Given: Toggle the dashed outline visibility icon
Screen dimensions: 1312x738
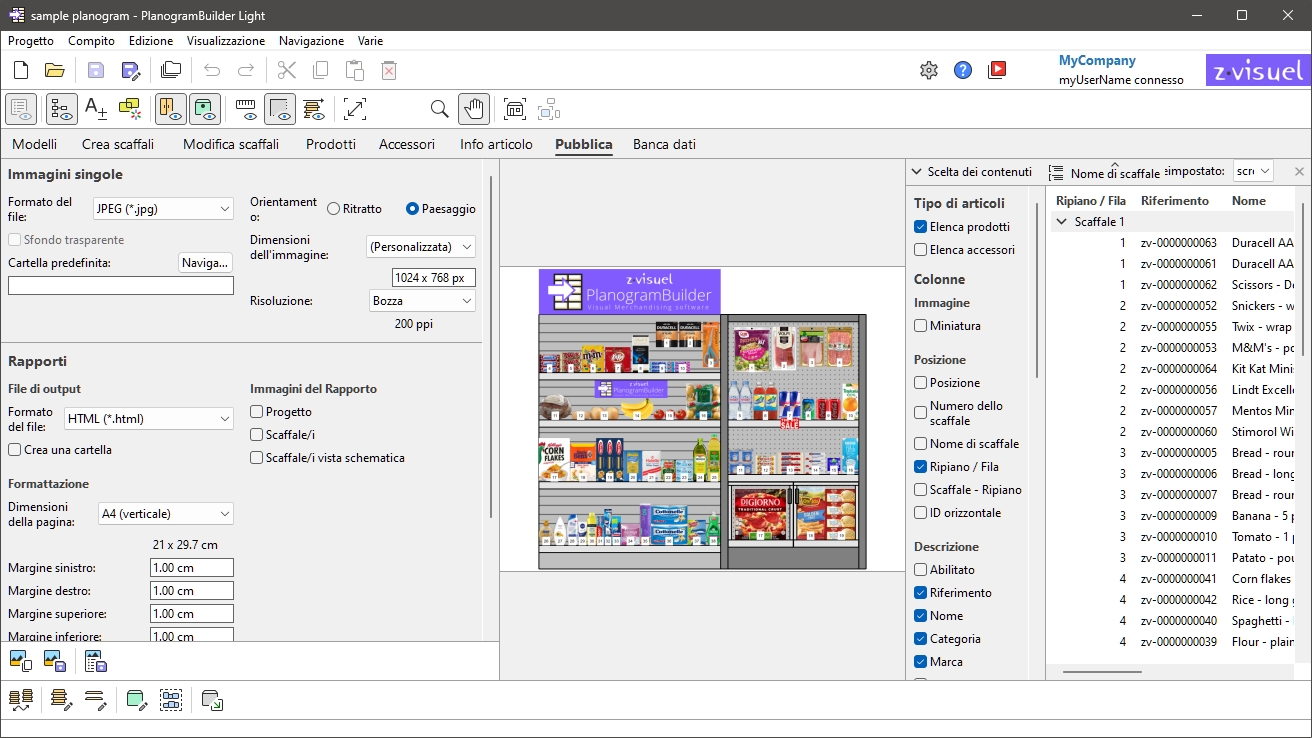Looking at the screenshot, I should coord(280,109).
